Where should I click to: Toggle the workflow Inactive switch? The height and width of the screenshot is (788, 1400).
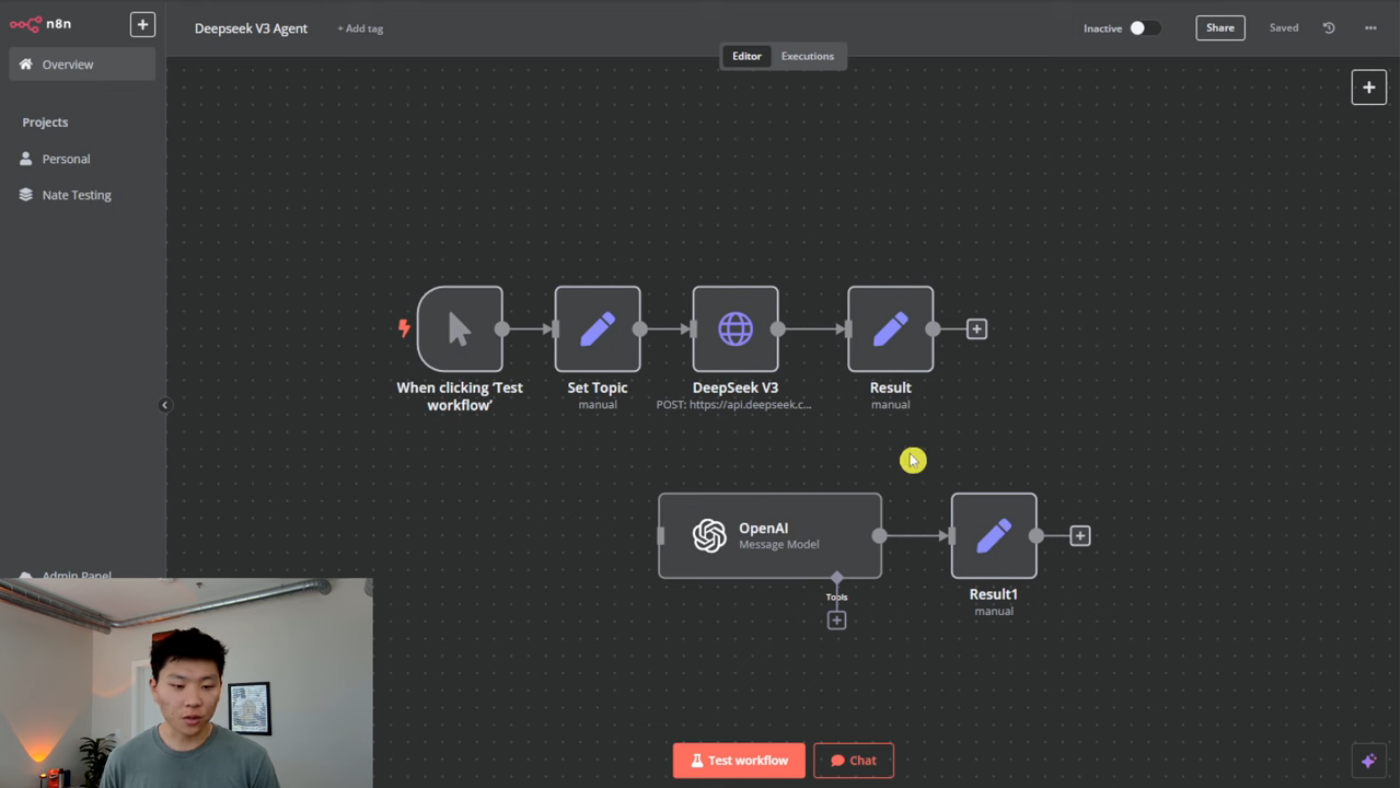click(x=1145, y=28)
